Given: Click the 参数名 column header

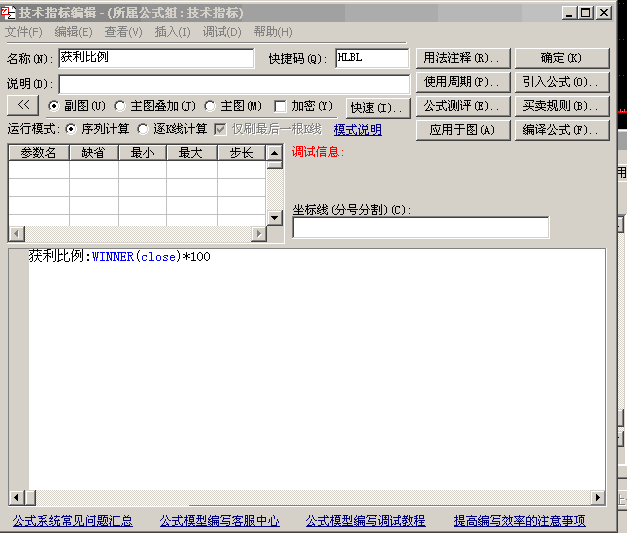Looking at the screenshot, I should click(x=39, y=153).
